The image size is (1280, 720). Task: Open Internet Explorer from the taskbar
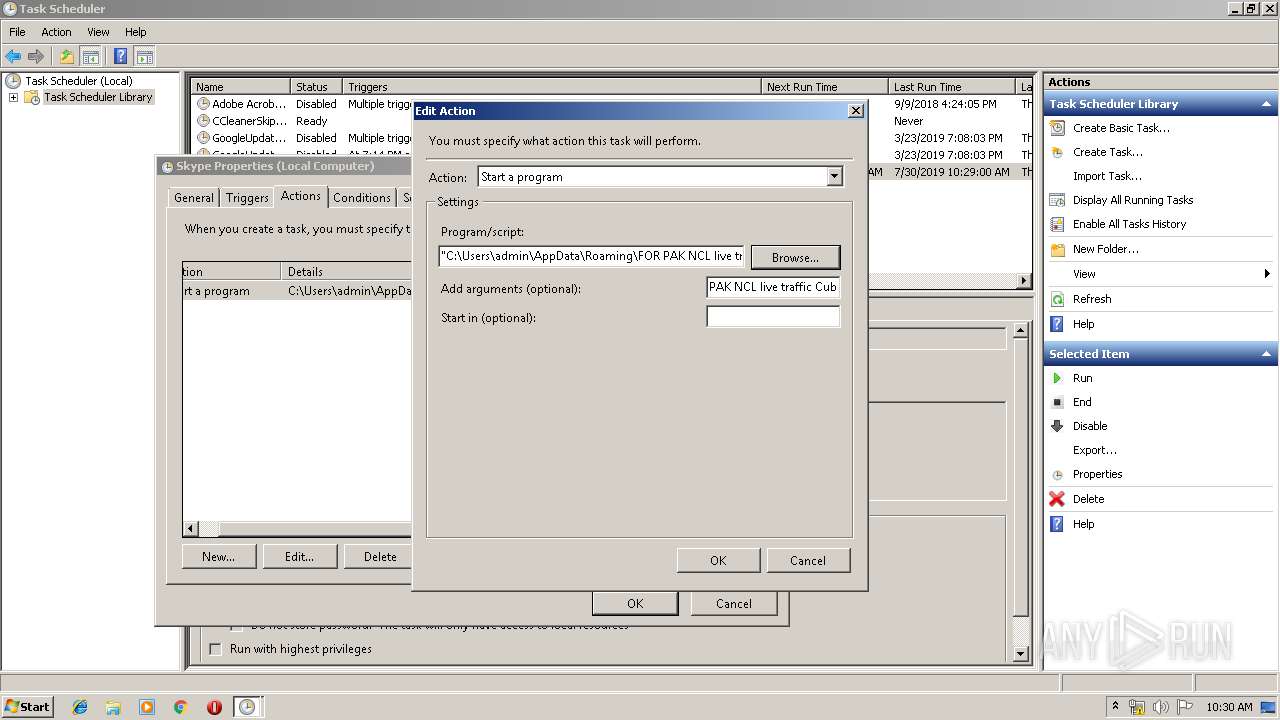pyautogui.click(x=80, y=707)
